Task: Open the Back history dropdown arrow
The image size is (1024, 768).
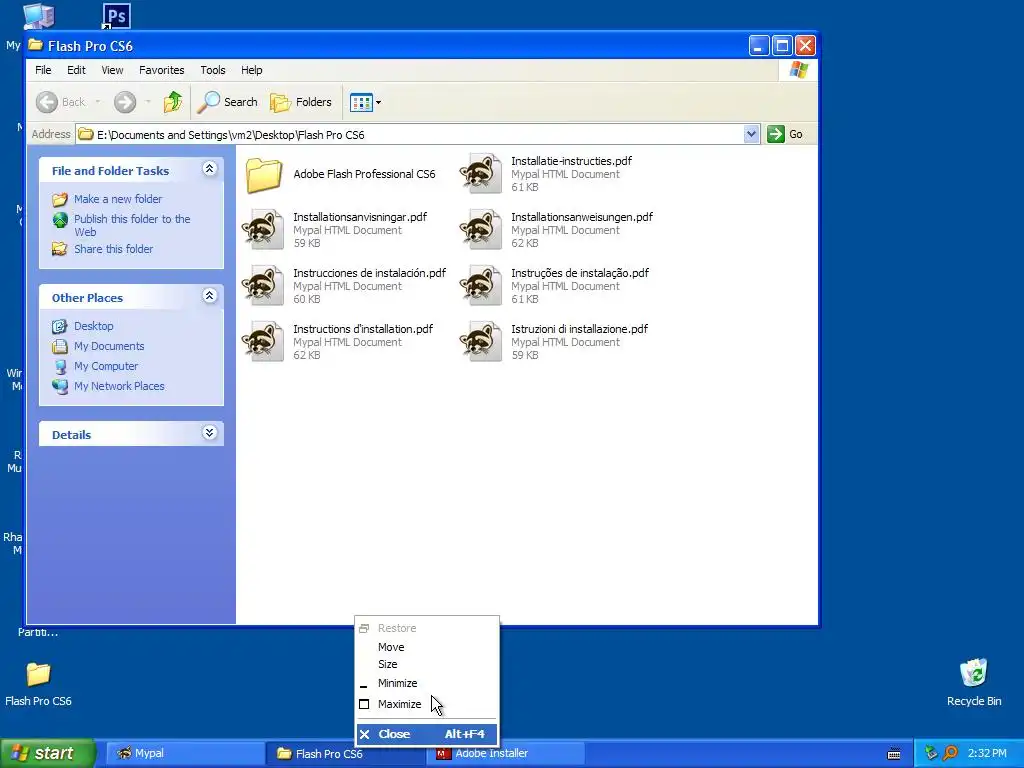Action: click(x=98, y=102)
